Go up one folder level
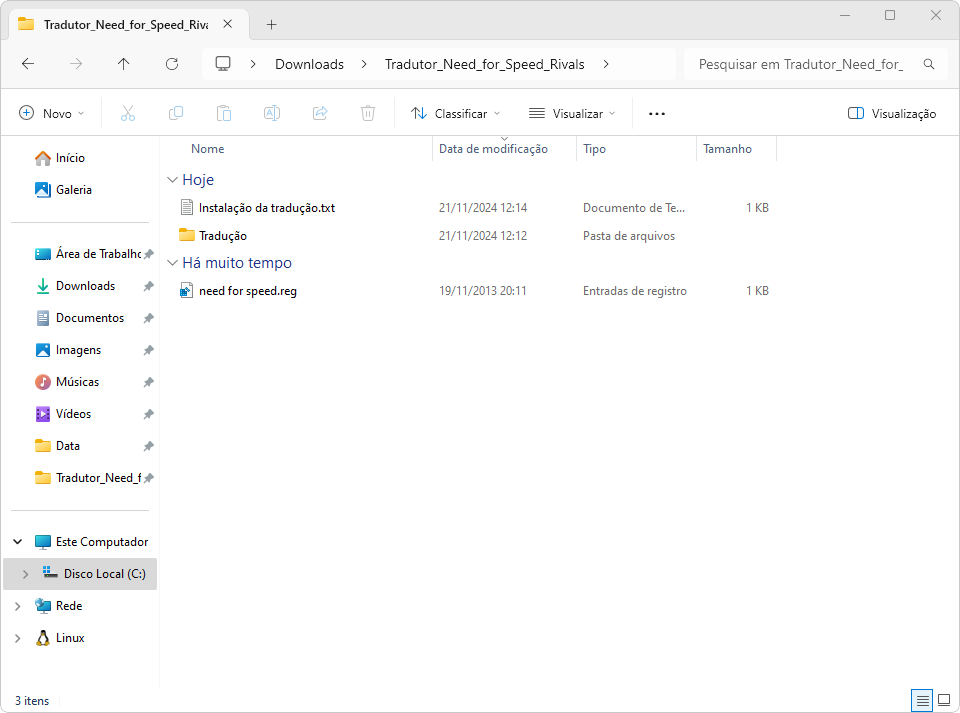Viewport: 960px width, 713px height. tap(124, 64)
